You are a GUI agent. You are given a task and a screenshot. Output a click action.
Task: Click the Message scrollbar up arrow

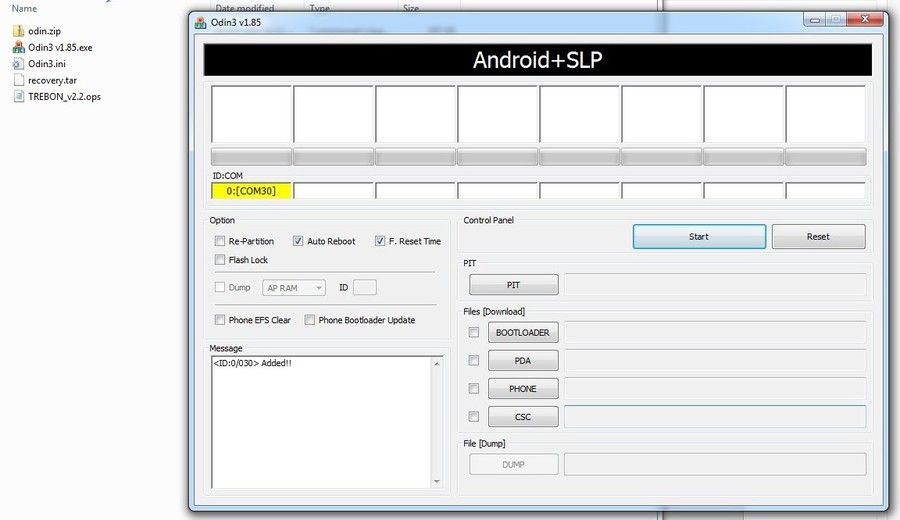[437, 363]
